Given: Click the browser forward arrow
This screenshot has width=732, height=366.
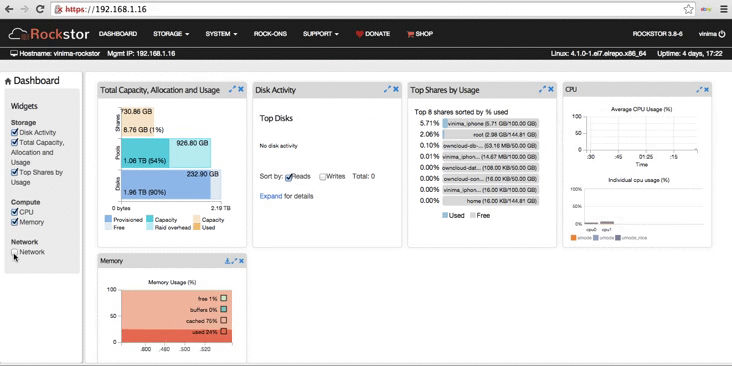Looking at the screenshot, I should point(25,9).
